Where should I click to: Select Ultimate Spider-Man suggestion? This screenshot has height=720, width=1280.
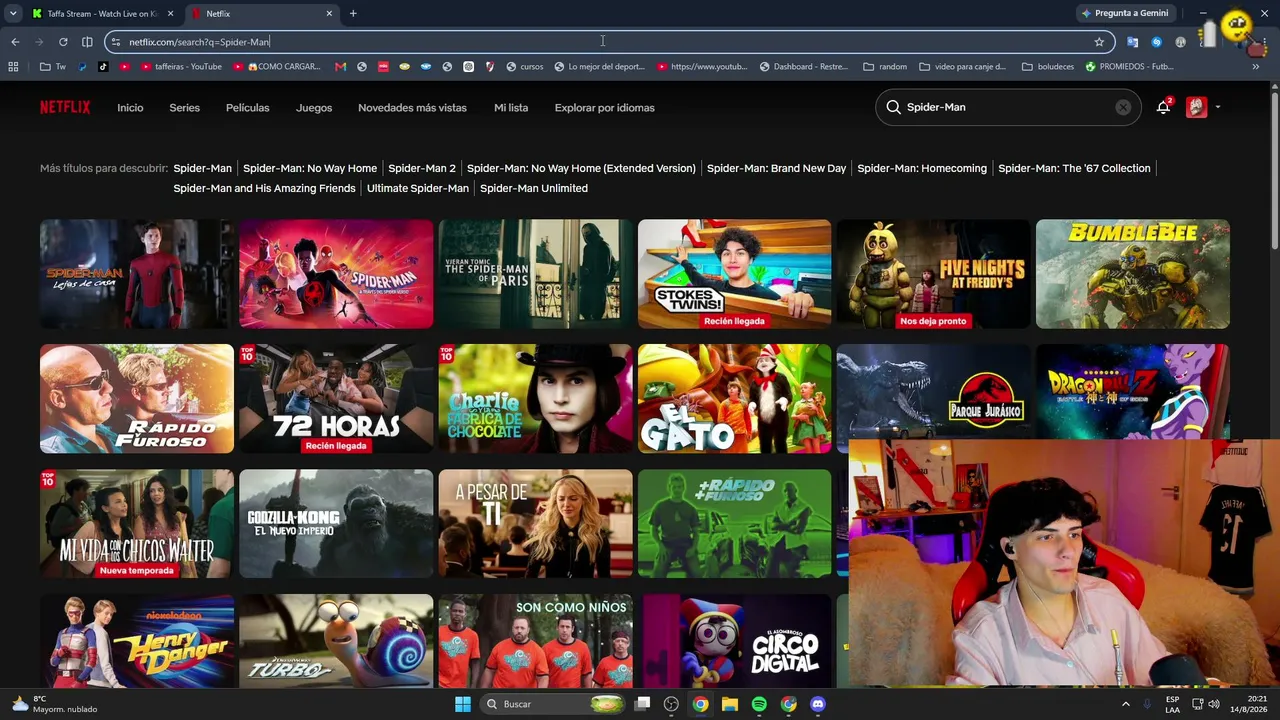click(x=418, y=188)
